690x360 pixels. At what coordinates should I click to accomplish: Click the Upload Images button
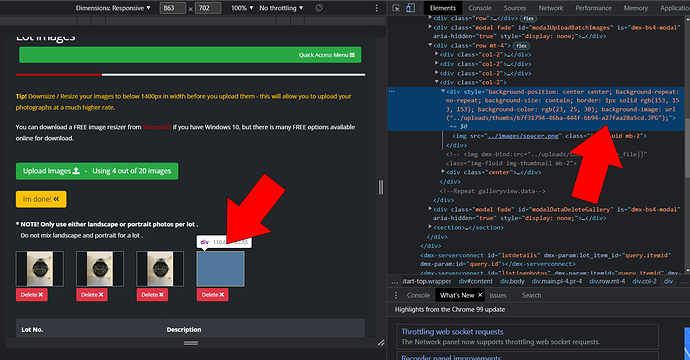(97, 171)
